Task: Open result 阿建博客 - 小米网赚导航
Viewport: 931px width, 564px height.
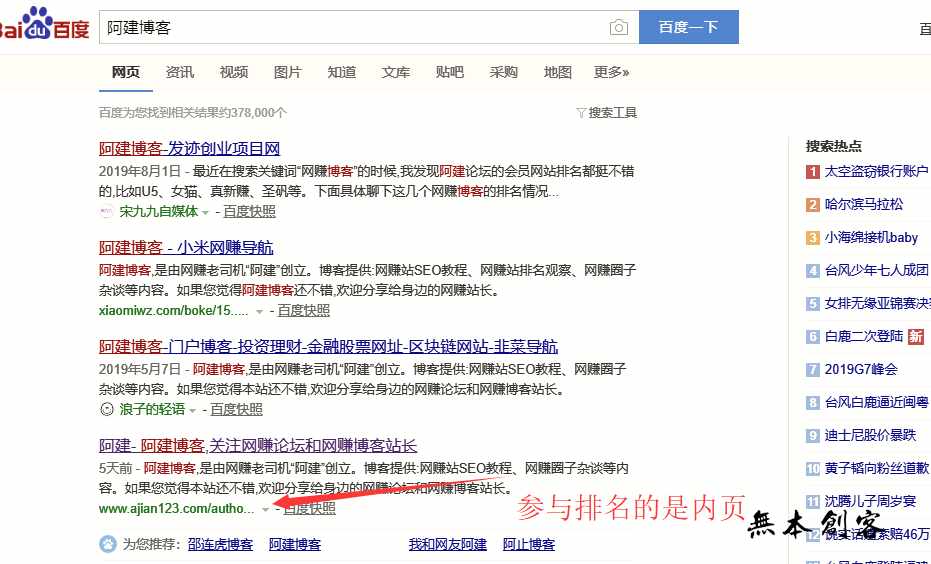Action: click(x=186, y=248)
